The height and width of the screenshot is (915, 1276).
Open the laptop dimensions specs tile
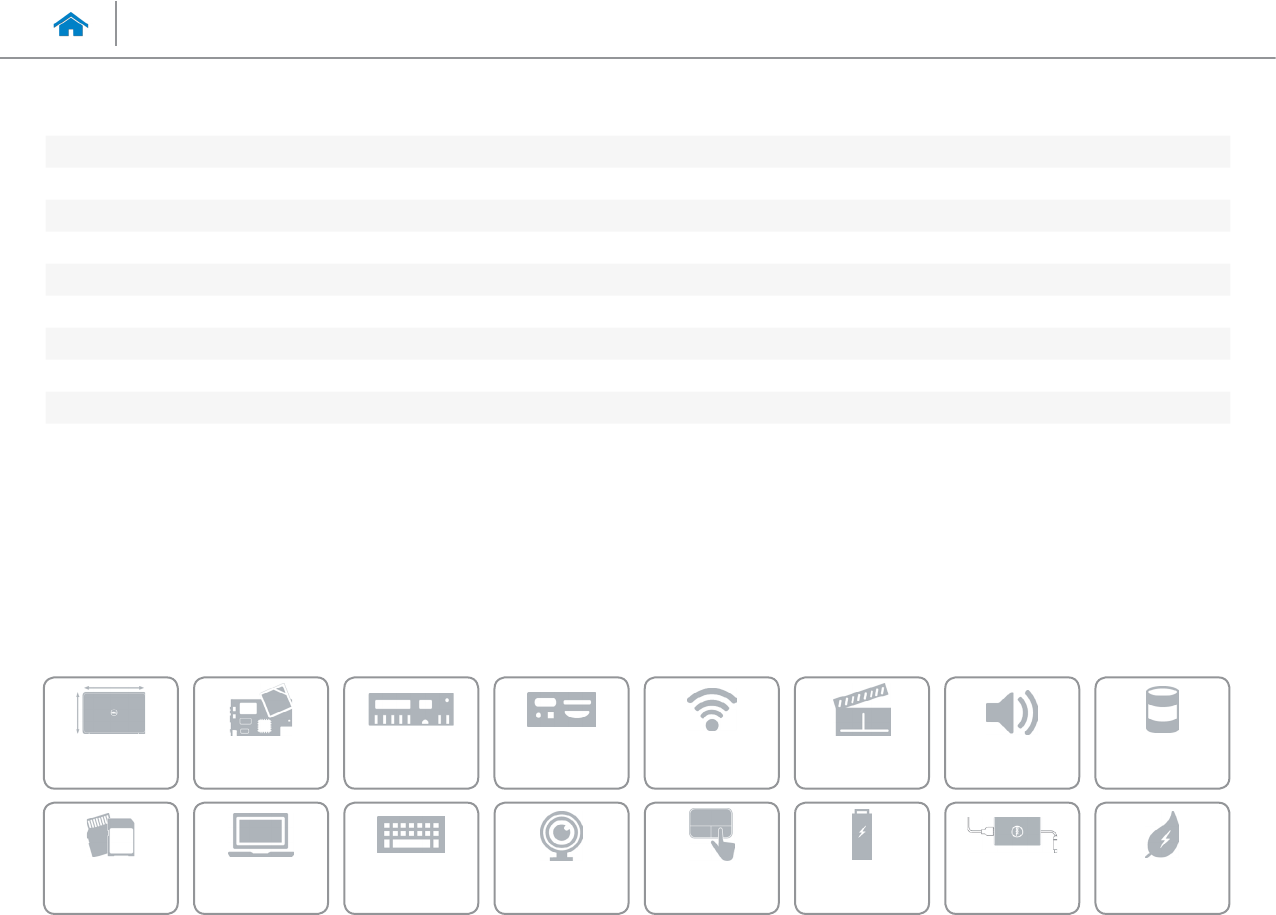pos(111,732)
